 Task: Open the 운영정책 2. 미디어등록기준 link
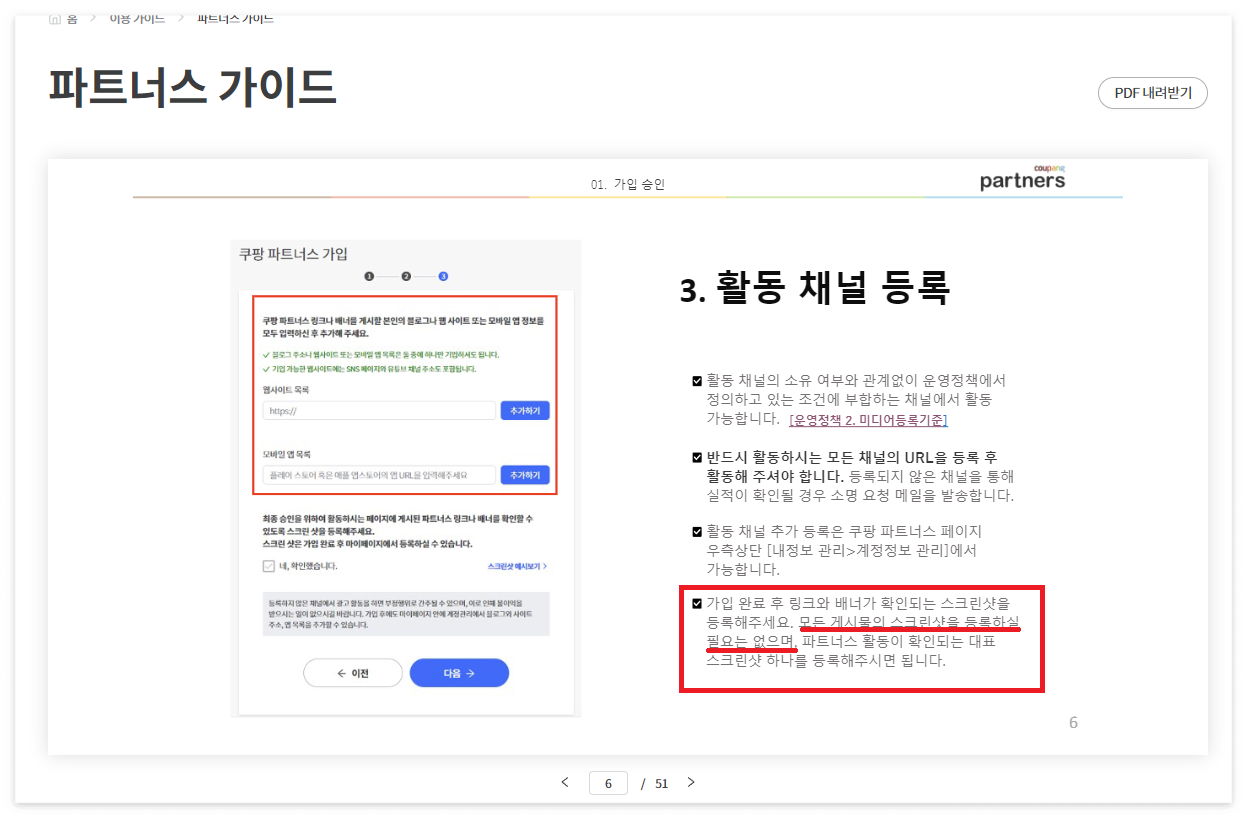(868, 420)
